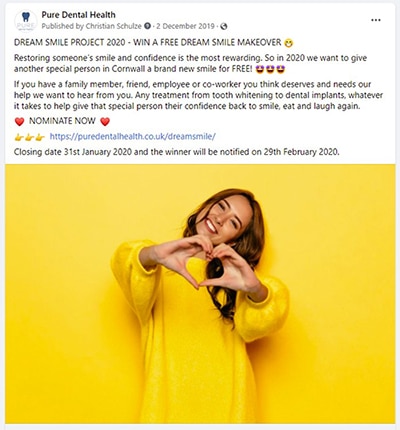Click the red heart before NOMINATE NOW
This screenshot has width=400, height=430.
point(20,121)
